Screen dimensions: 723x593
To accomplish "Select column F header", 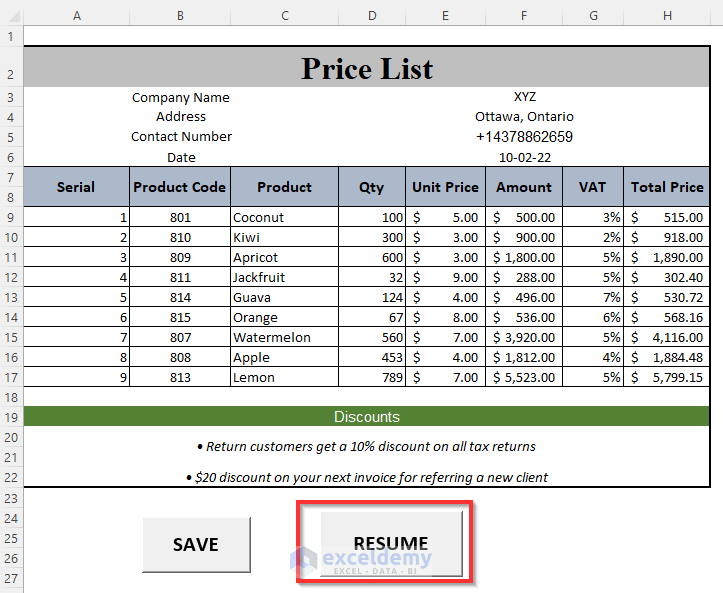I will (x=524, y=16).
